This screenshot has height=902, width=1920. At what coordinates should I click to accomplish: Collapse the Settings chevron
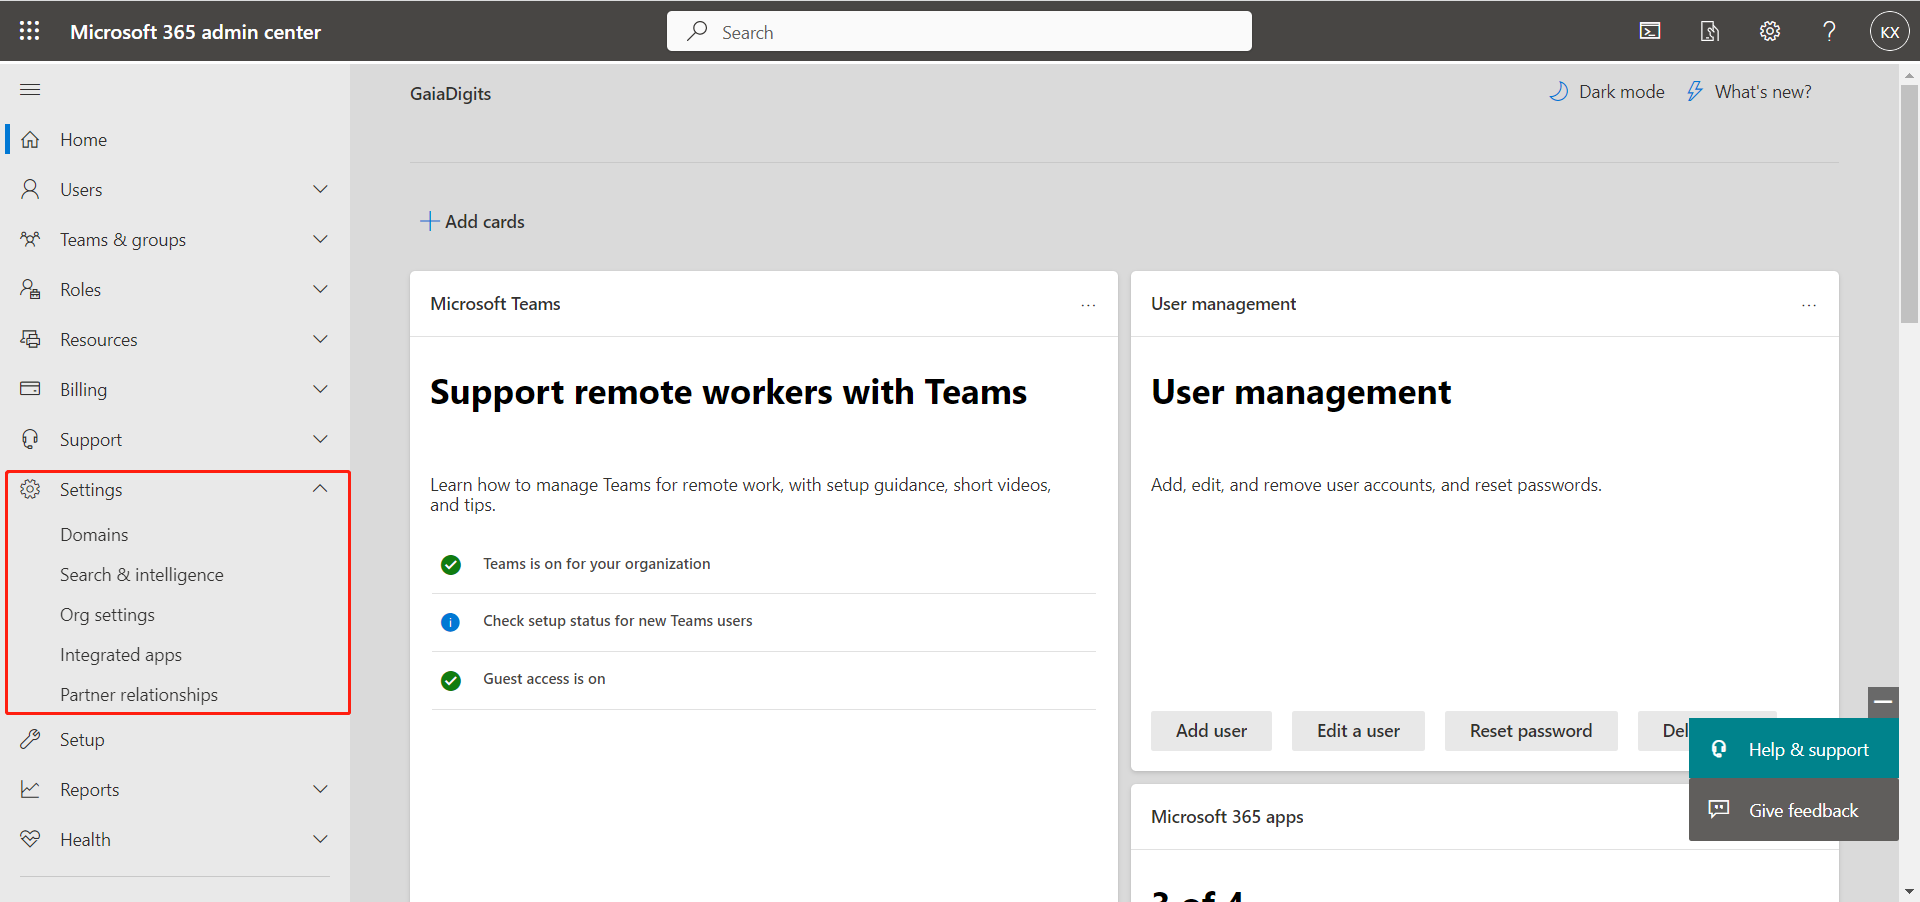tap(320, 489)
